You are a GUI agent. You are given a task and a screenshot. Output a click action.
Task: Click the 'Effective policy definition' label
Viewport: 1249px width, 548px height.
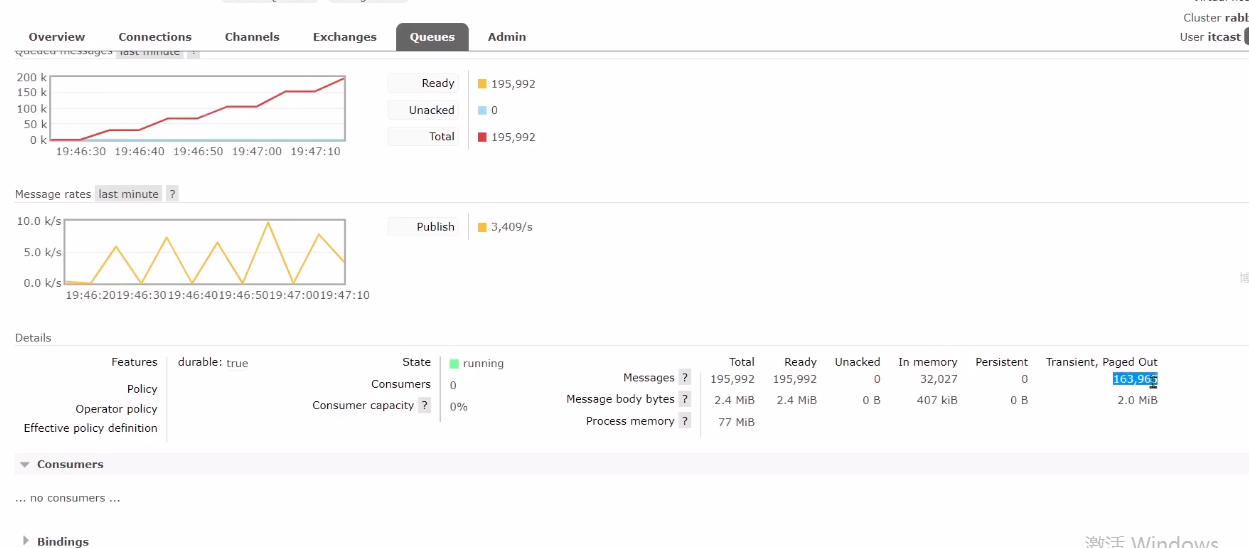coord(91,428)
